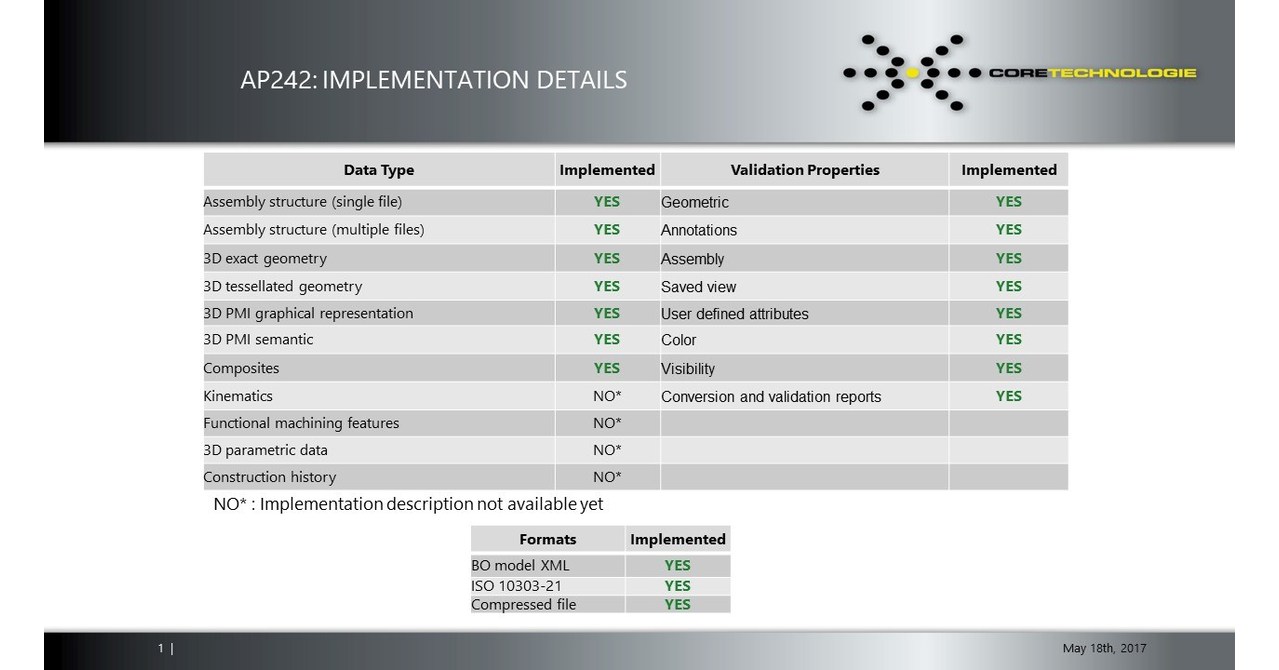Select the Construction history row
This screenshot has height=670, width=1279.
pos(268,477)
